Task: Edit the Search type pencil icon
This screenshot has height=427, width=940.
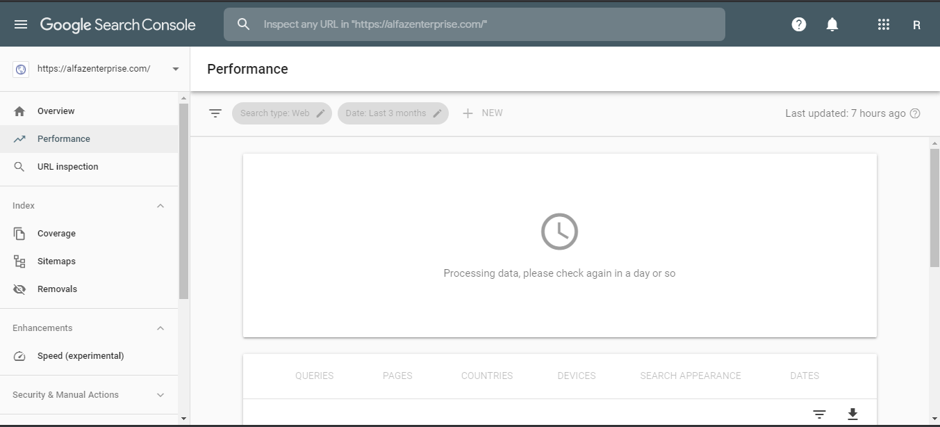Action: (321, 113)
